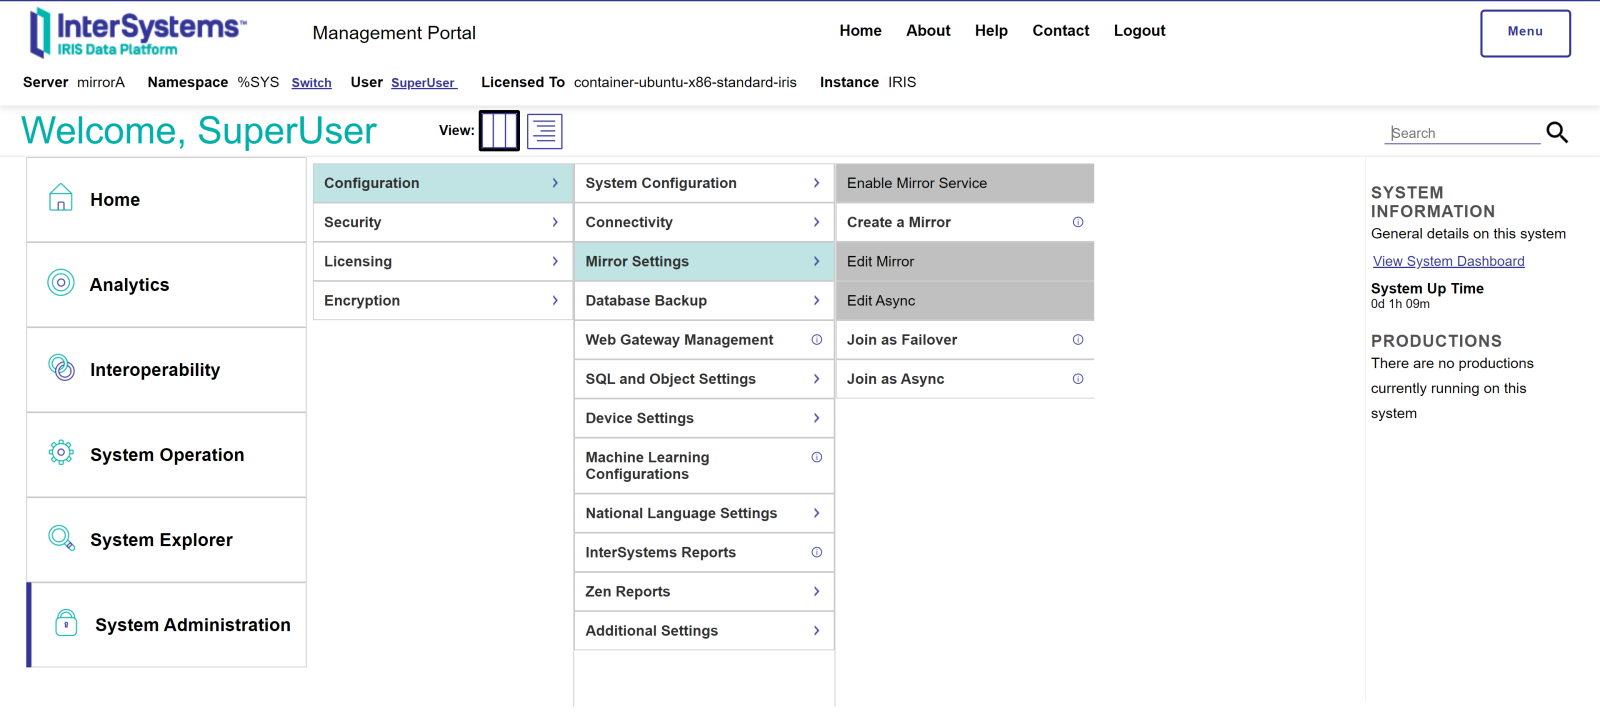Open the View System Dashboard link
Image resolution: width=1600 pixels, height=722 pixels.
[x=1448, y=261]
